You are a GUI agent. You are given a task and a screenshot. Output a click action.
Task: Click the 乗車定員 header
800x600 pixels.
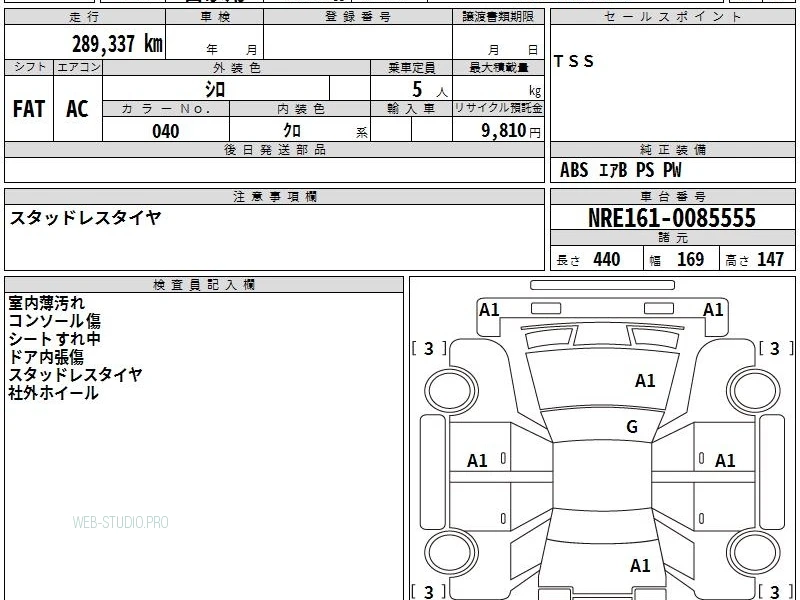[x=411, y=67]
